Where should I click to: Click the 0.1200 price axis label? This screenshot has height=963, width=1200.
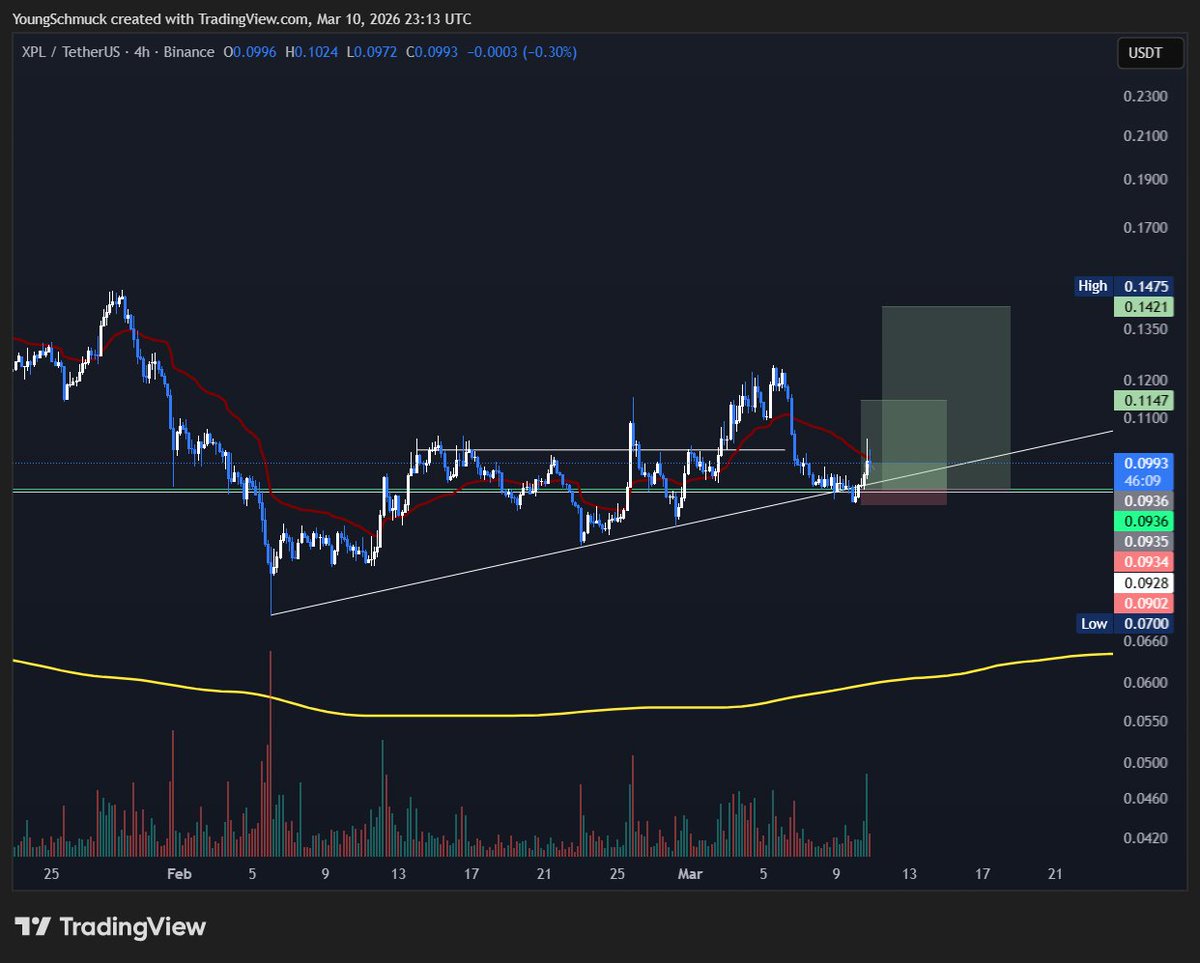pyautogui.click(x=1144, y=380)
